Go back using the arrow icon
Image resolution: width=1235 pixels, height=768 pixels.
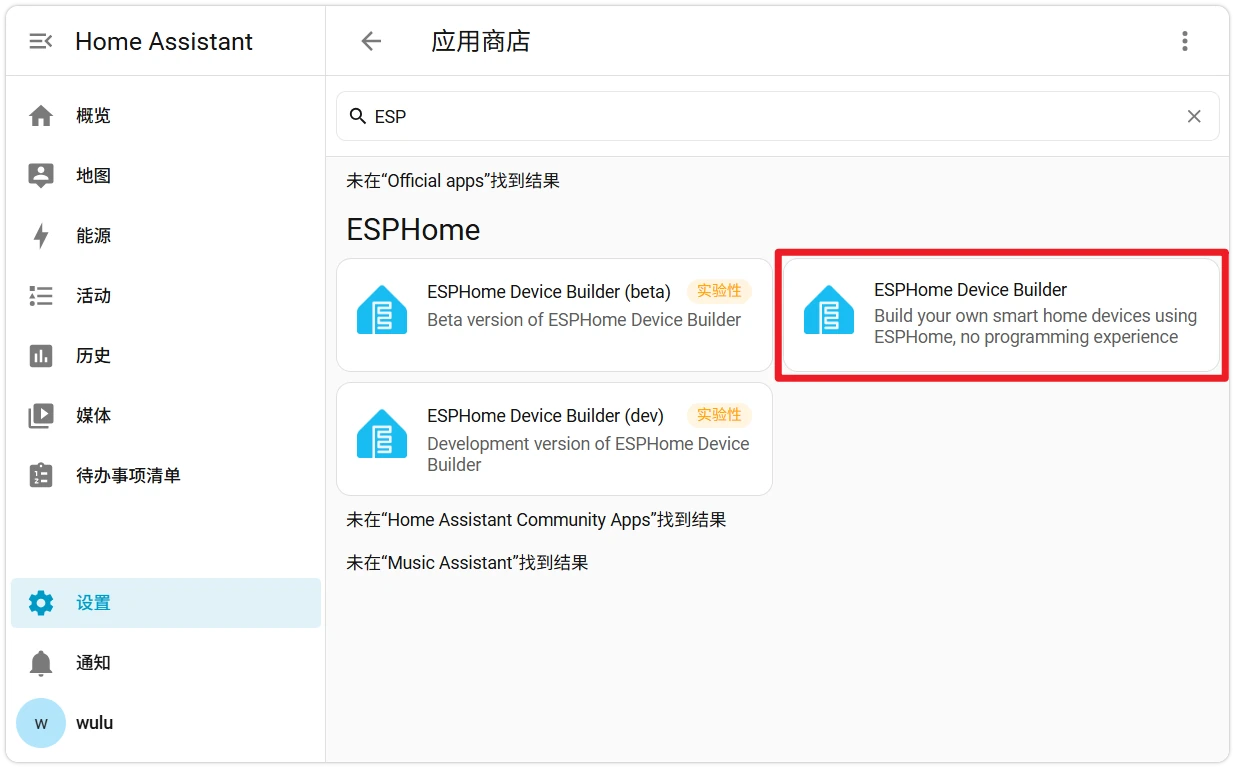371,41
